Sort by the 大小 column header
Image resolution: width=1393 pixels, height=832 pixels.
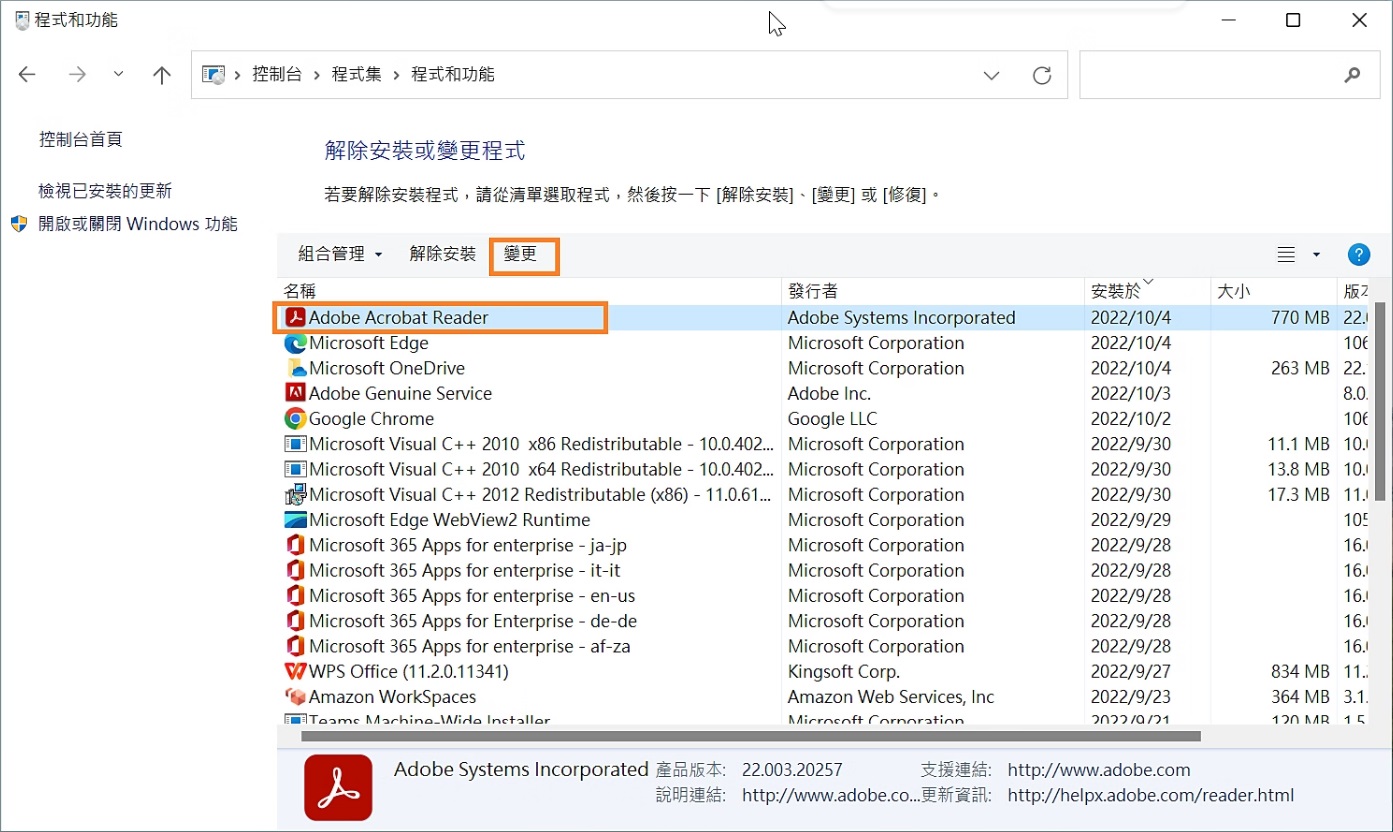click(x=1273, y=291)
